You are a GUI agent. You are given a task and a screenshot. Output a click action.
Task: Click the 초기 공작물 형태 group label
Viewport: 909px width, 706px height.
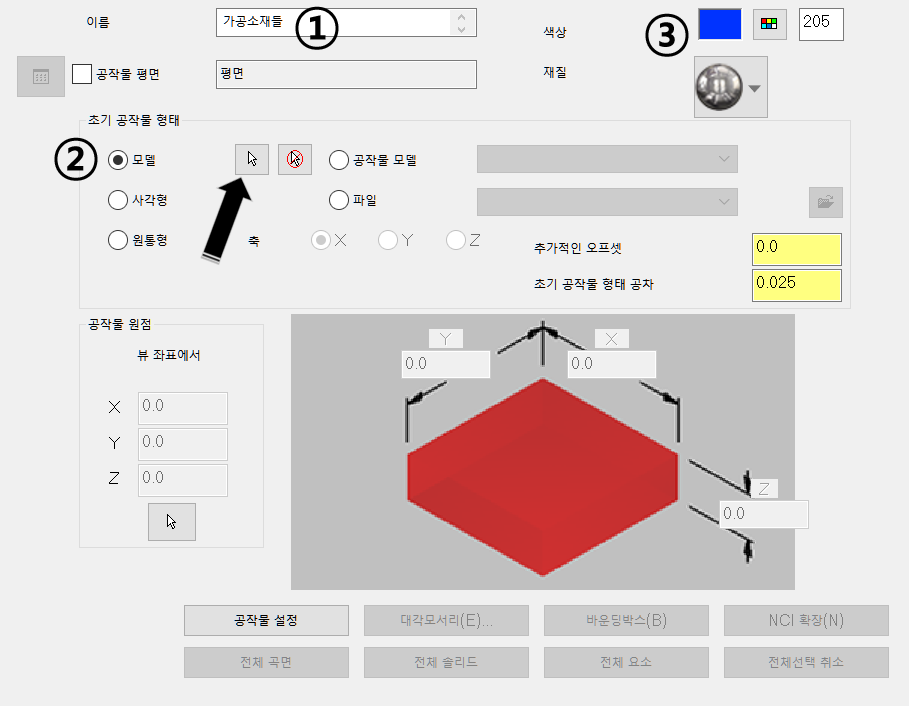134,120
